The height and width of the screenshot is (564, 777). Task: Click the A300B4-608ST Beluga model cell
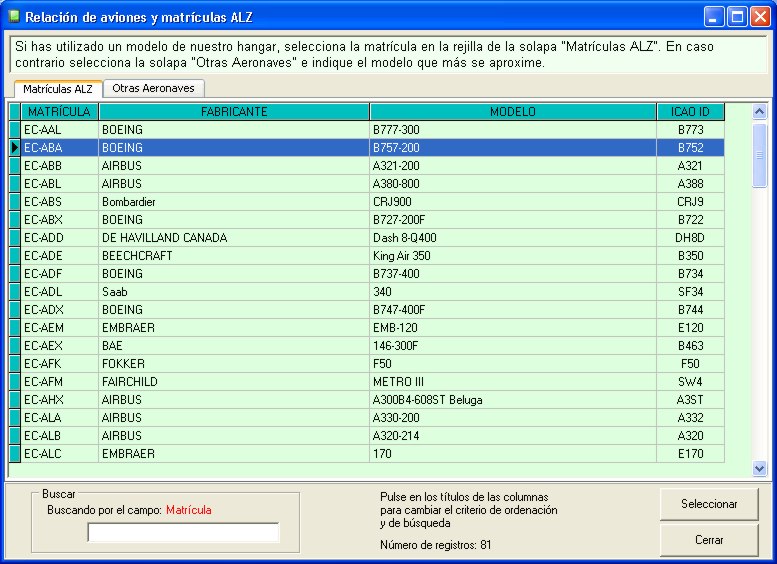point(513,400)
